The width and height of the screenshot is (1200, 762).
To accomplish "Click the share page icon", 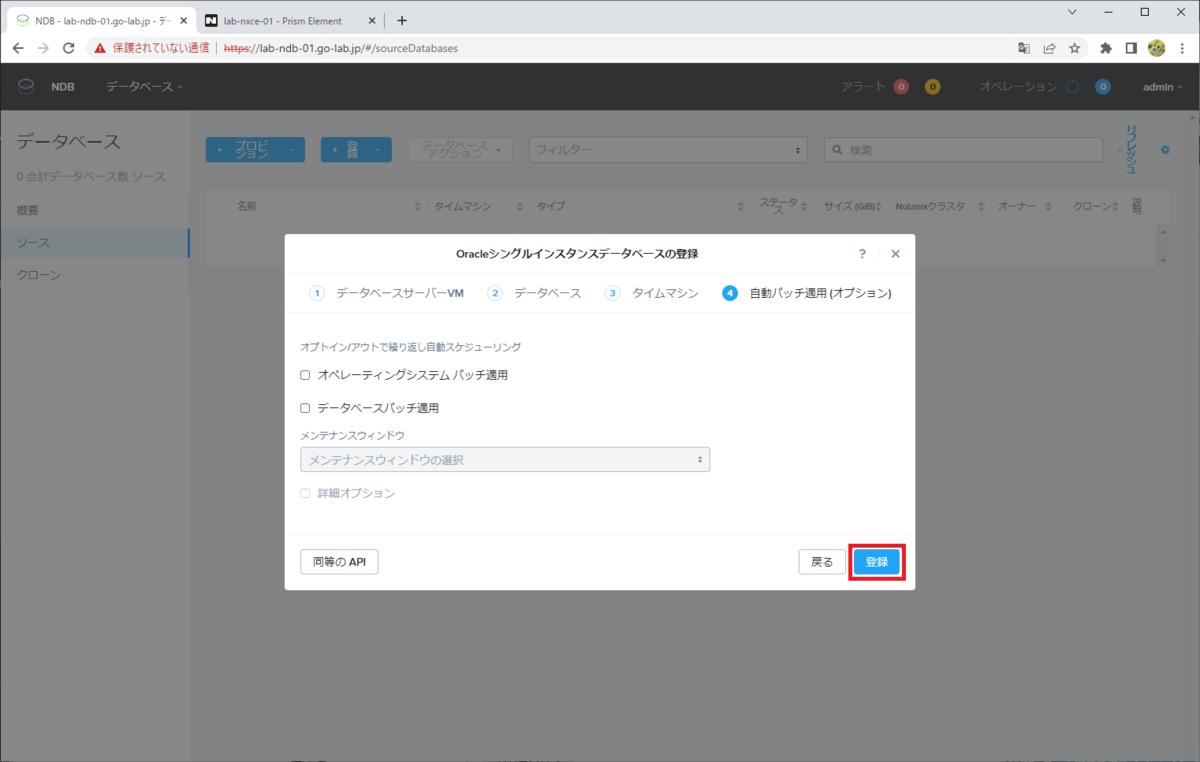I will [x=1049, y=48].
